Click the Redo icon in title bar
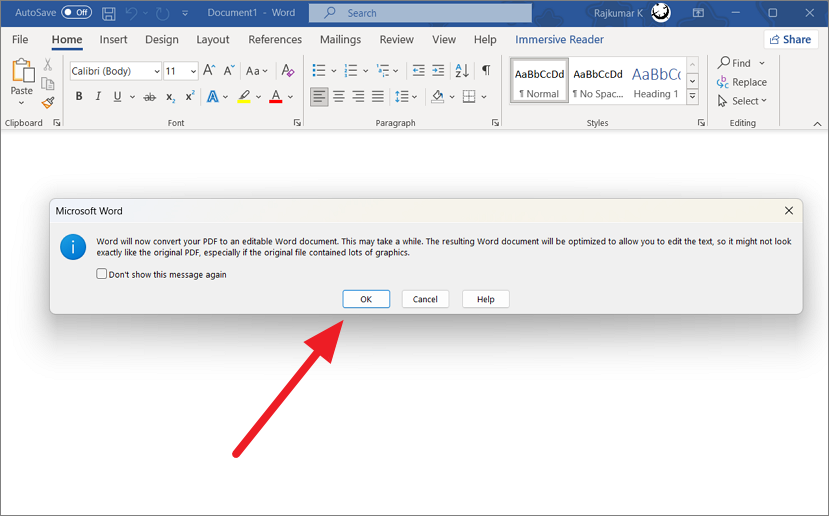The height and width of the screenshot is (516, 829). coord(163,13)
